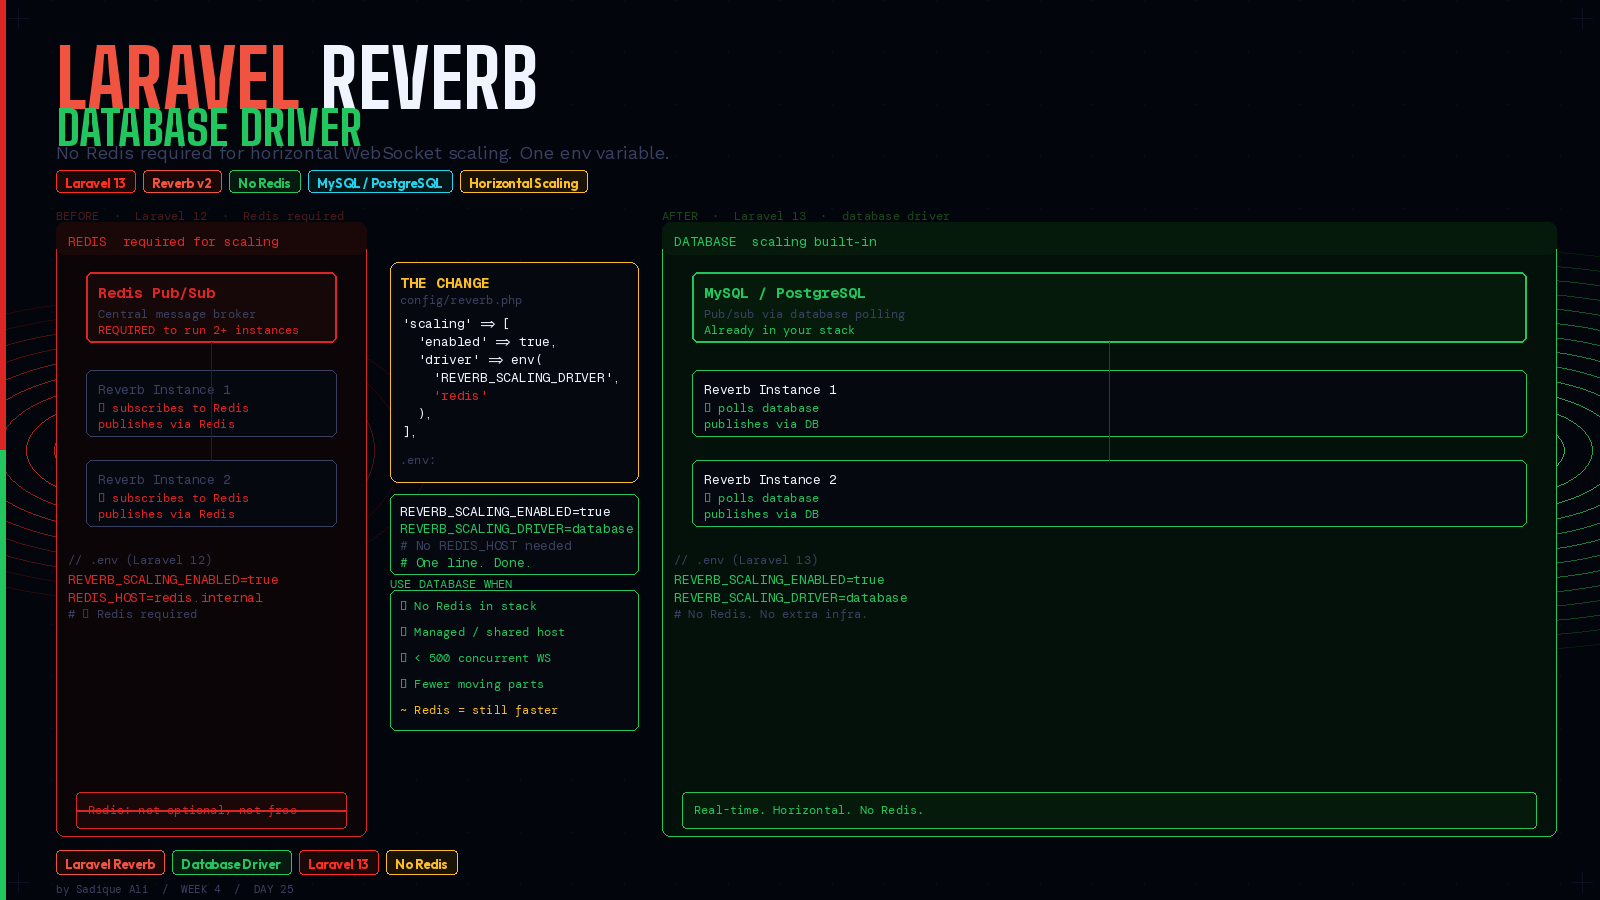
Task: Expand the 'DATABASE scaling built-in' header
Action: [775, 241]
